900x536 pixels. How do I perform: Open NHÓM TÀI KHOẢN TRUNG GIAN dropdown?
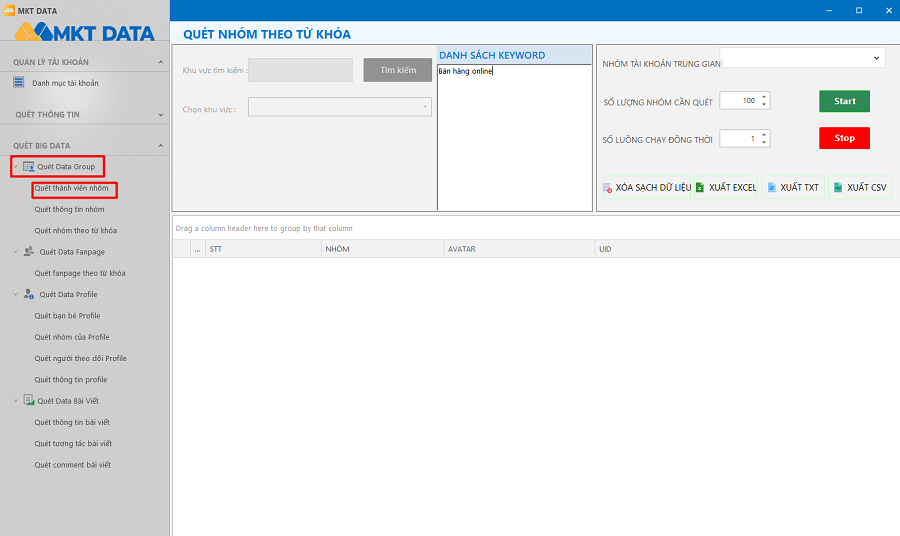(877, 58)
